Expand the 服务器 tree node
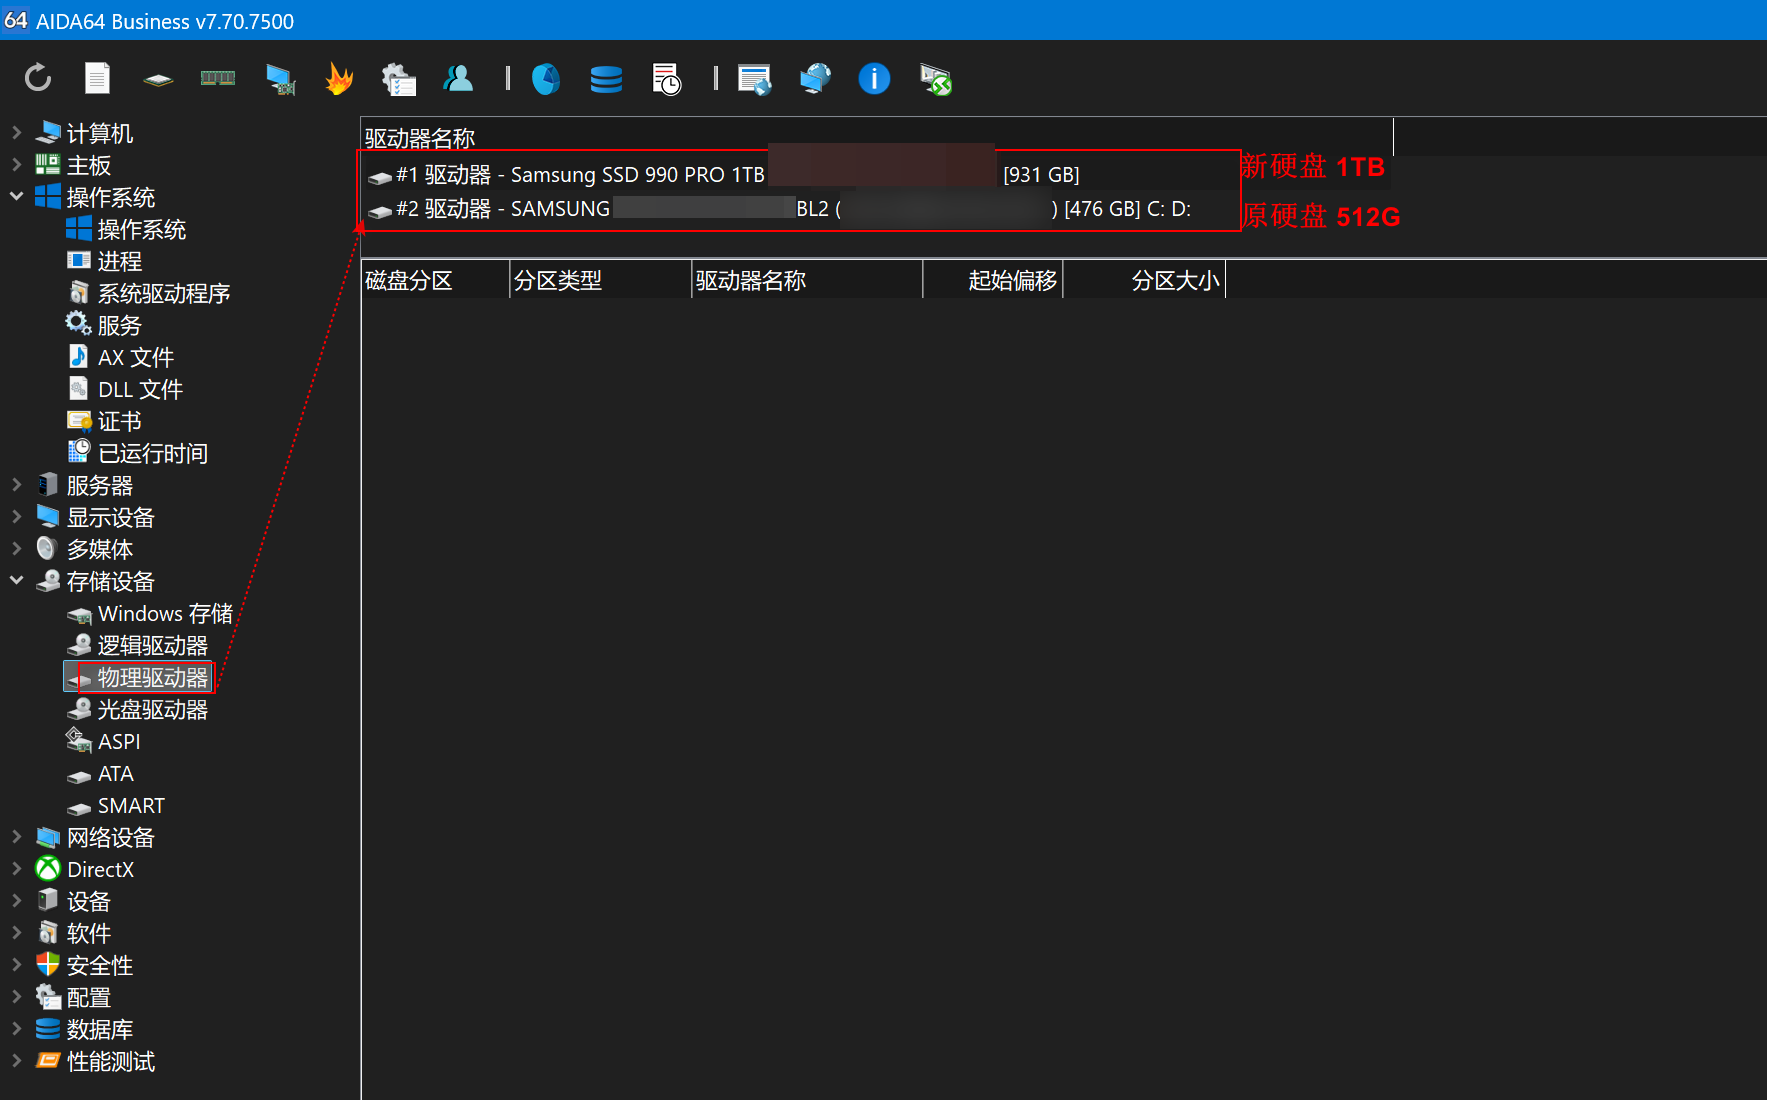The width and height of the screenshot is (1767, 1100). [x=16, y=484]
